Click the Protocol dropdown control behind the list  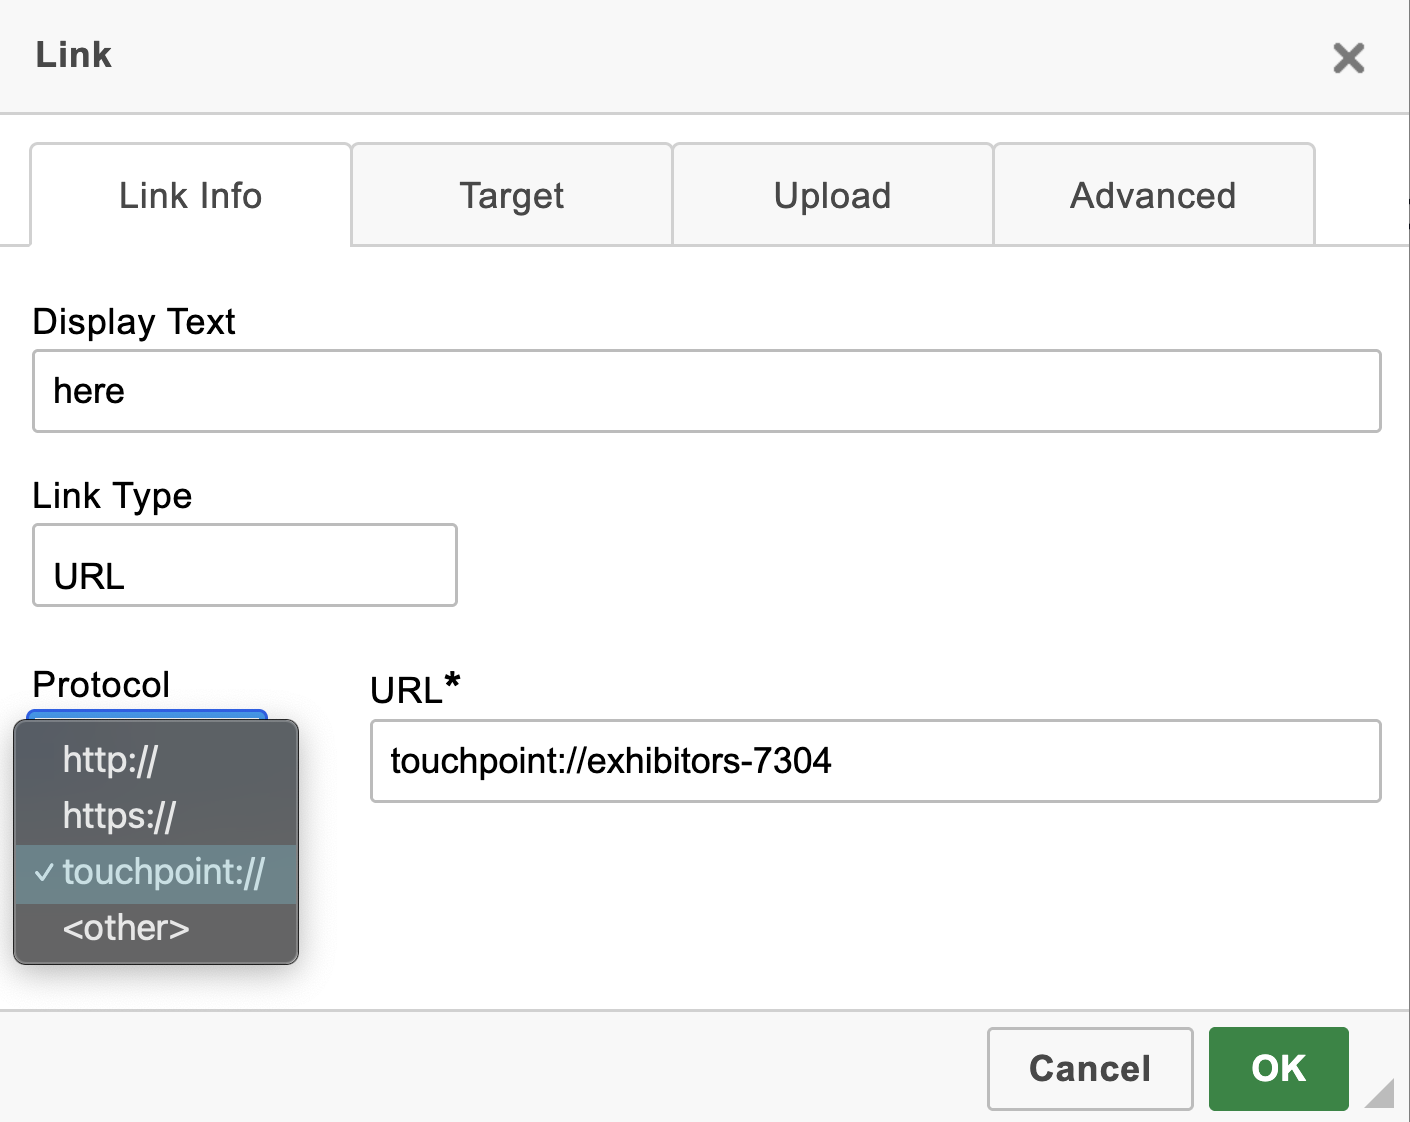click(x=147, y=714)
